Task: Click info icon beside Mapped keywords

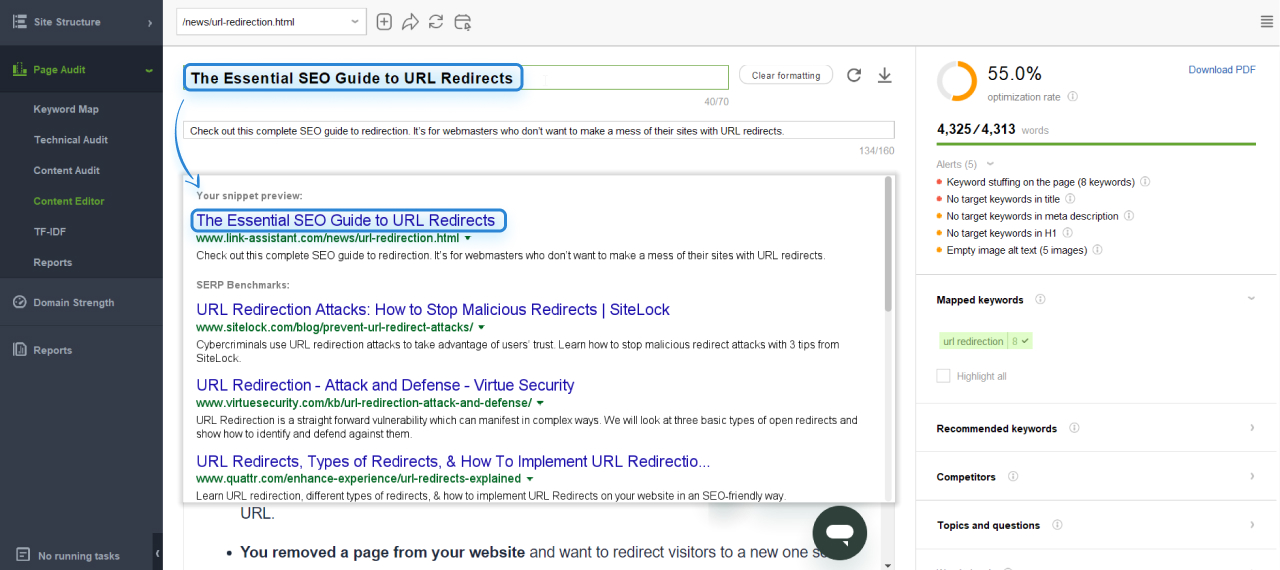Action: (x=1040, y=299)
